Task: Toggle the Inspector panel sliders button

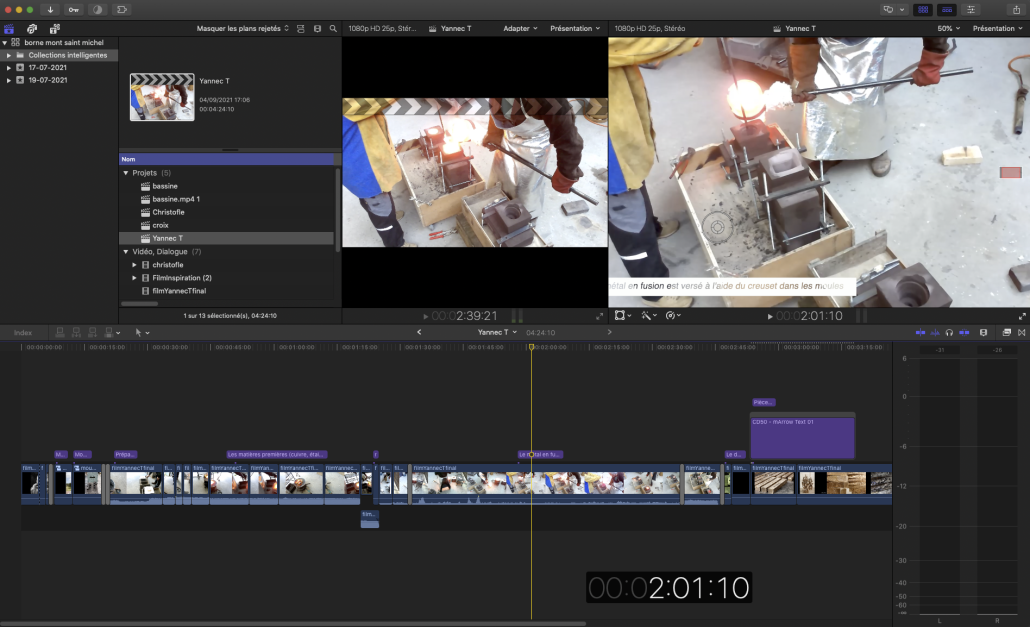Action: [970, 10]
